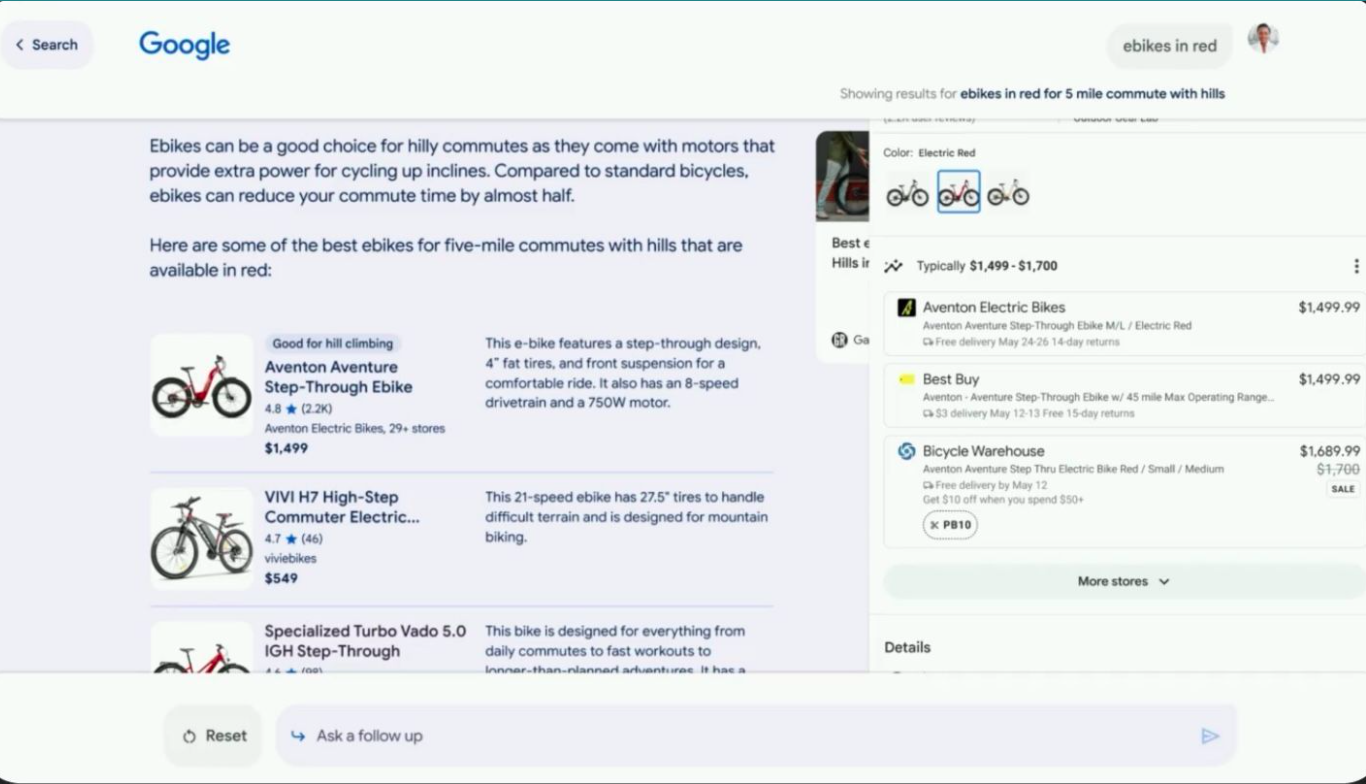
Task: Click the price trend chart icon
Action: [x=894, y=266]
